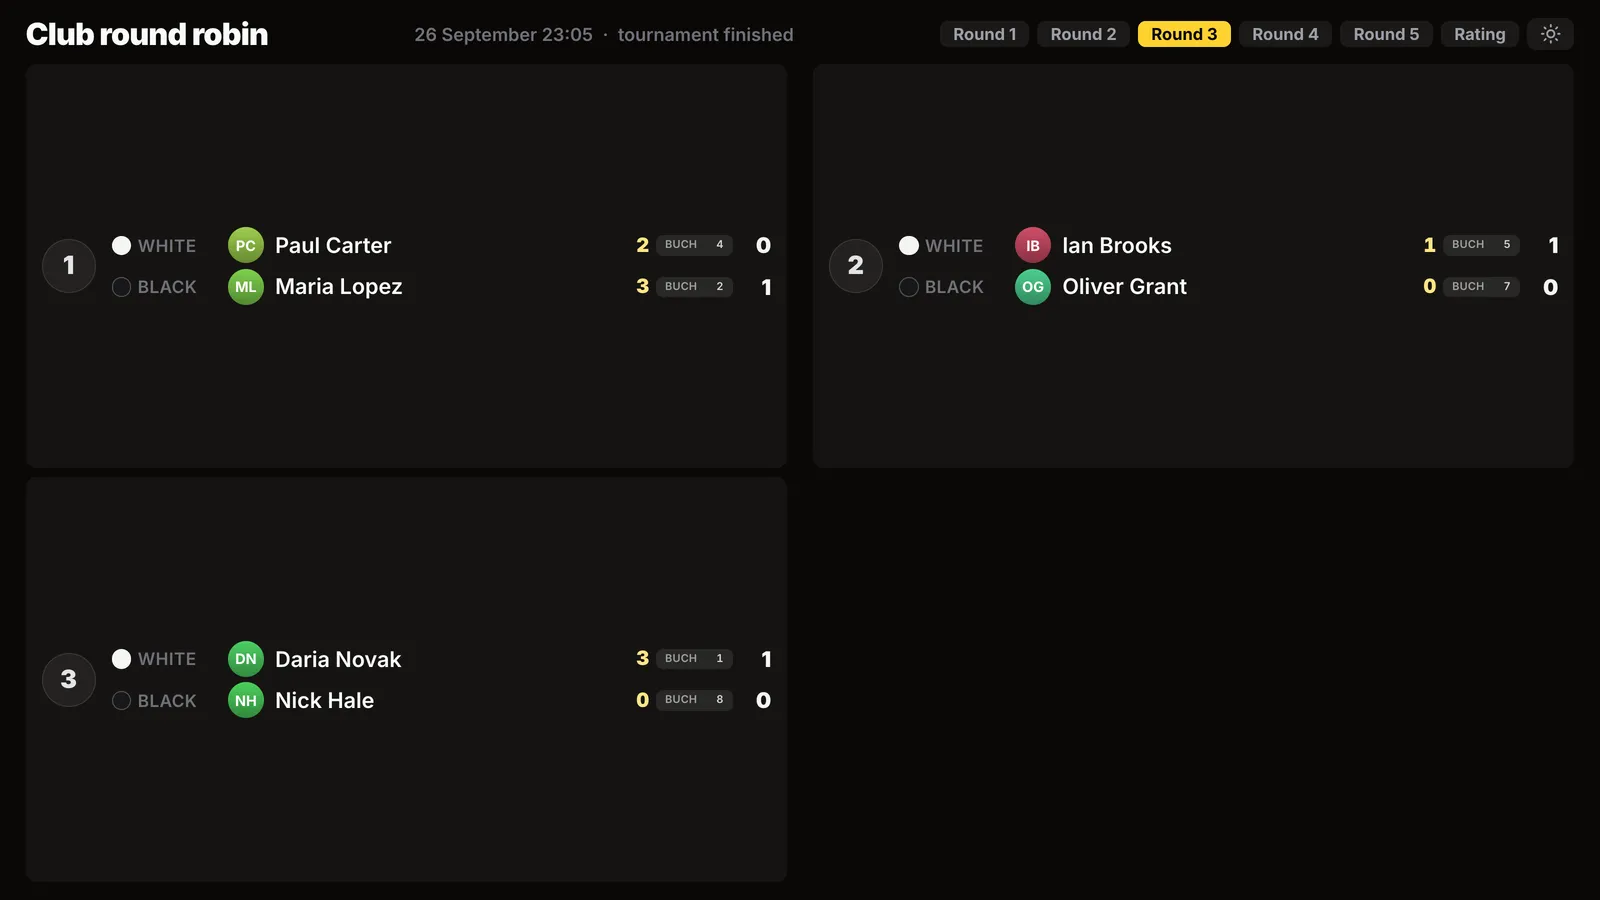Viewport: 1600px width, 900px height.
Task: Click Paul Carter's yellow score 2
Action: click(643, 245)
